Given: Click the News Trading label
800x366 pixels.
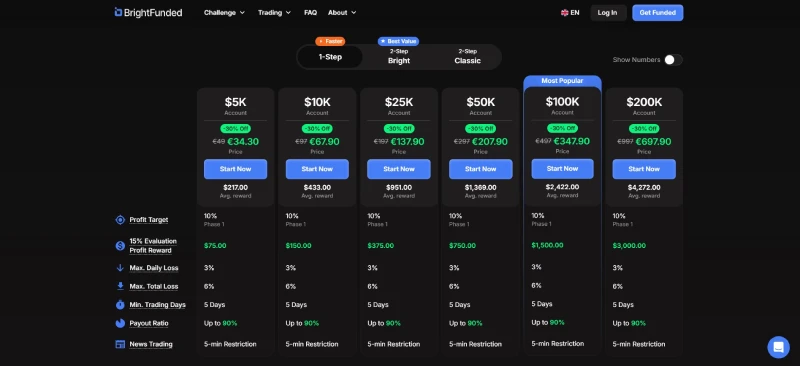Looking at the screenshot, I should point(151,345).
